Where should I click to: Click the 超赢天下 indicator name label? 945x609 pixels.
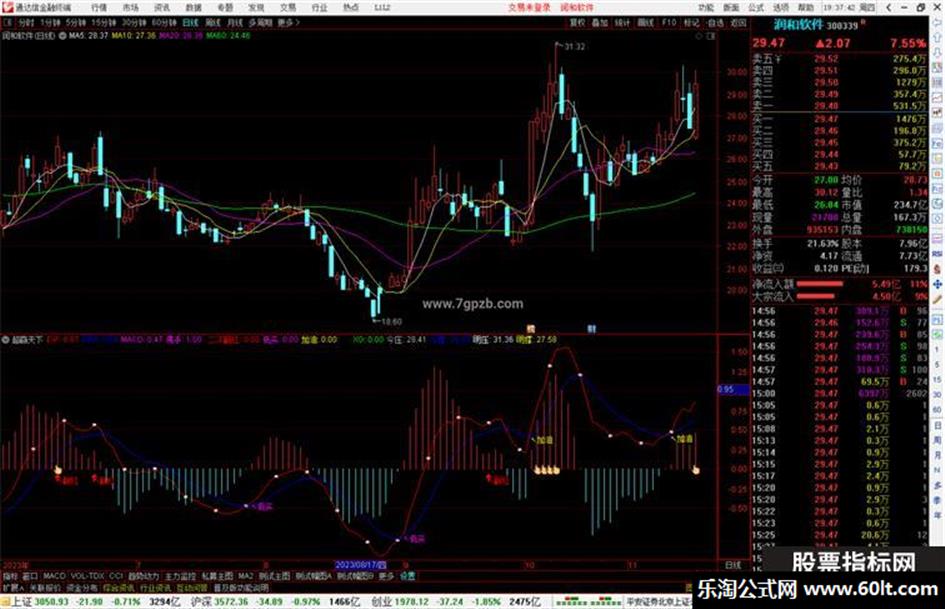coord(27,339)
